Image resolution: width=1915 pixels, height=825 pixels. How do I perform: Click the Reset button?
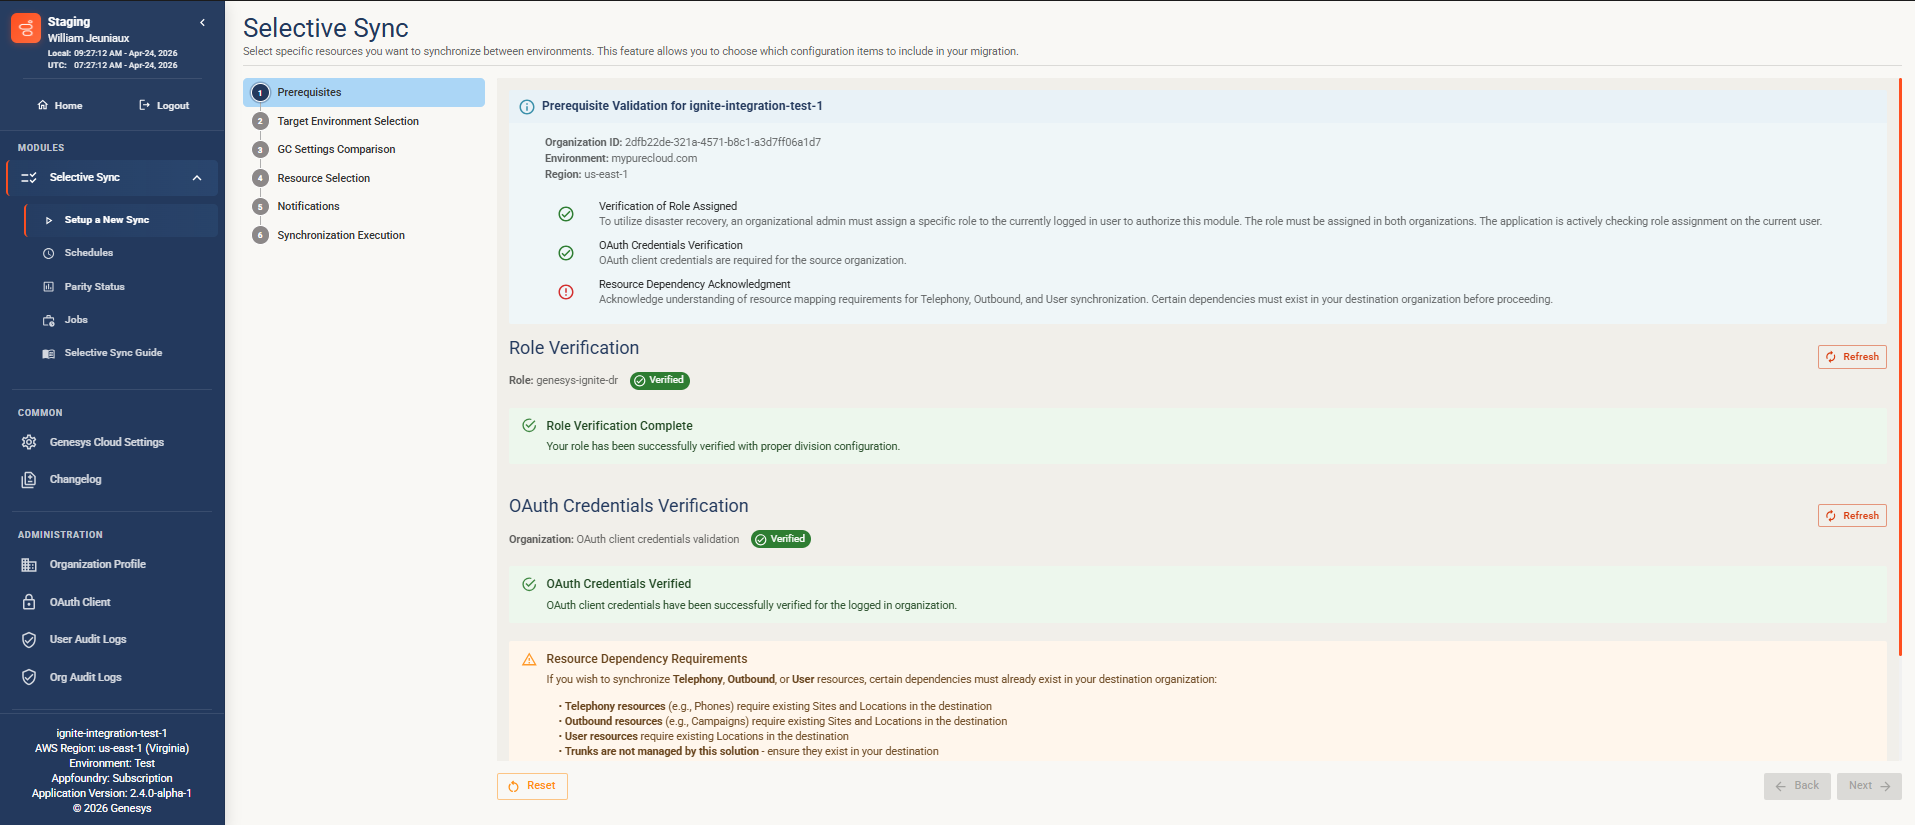[x=532, y=786]
